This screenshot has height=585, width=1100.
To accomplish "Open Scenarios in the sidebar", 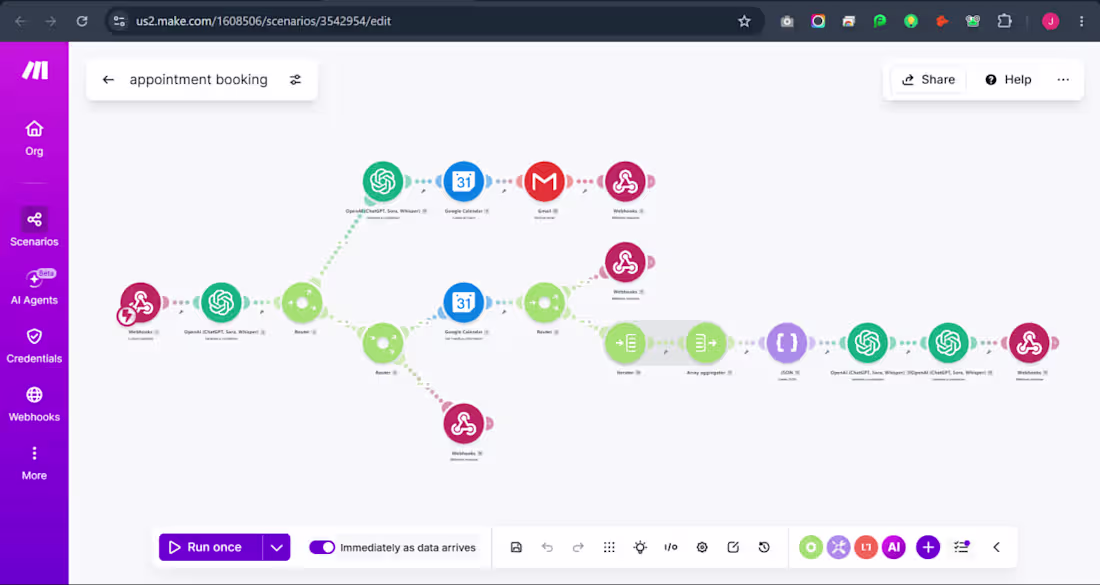I will point(34,228).
